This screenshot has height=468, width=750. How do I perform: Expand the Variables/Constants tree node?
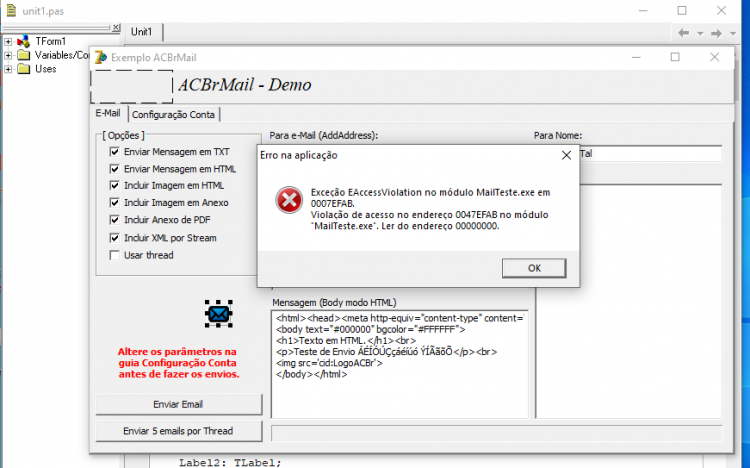[x=8, y=56]
